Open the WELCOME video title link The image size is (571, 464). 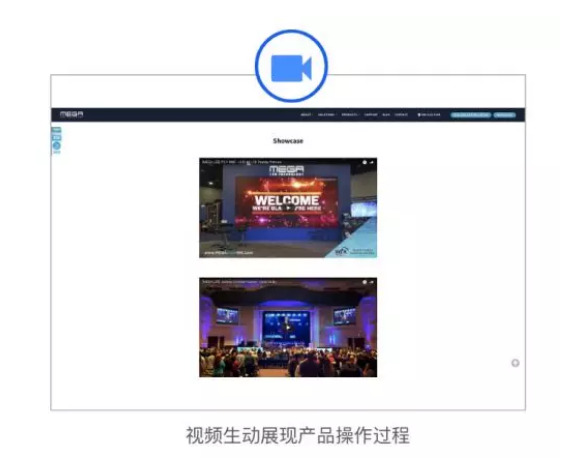(242, 162)
